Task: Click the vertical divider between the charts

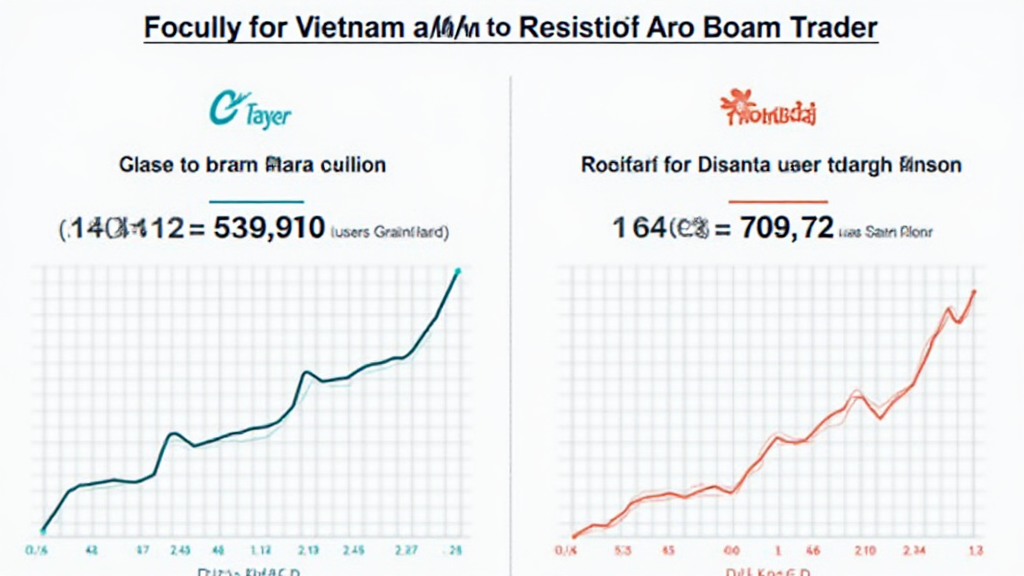Action: (x=511, y=300)
